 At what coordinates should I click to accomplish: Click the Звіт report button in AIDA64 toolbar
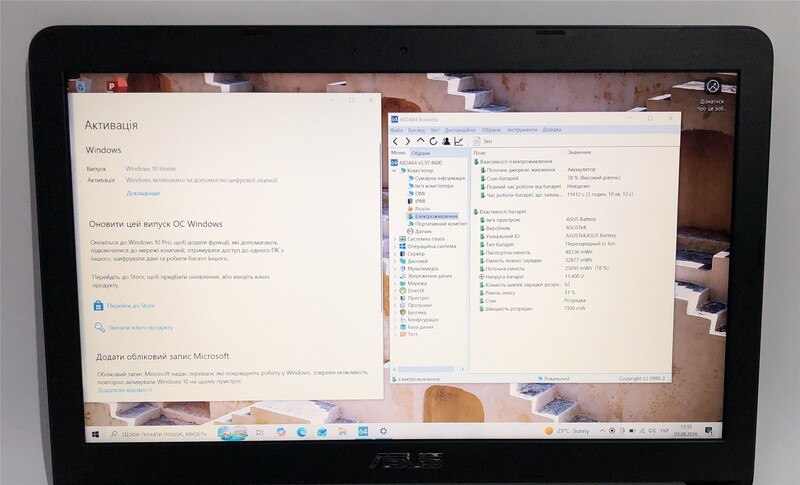[x=483, y=141]
